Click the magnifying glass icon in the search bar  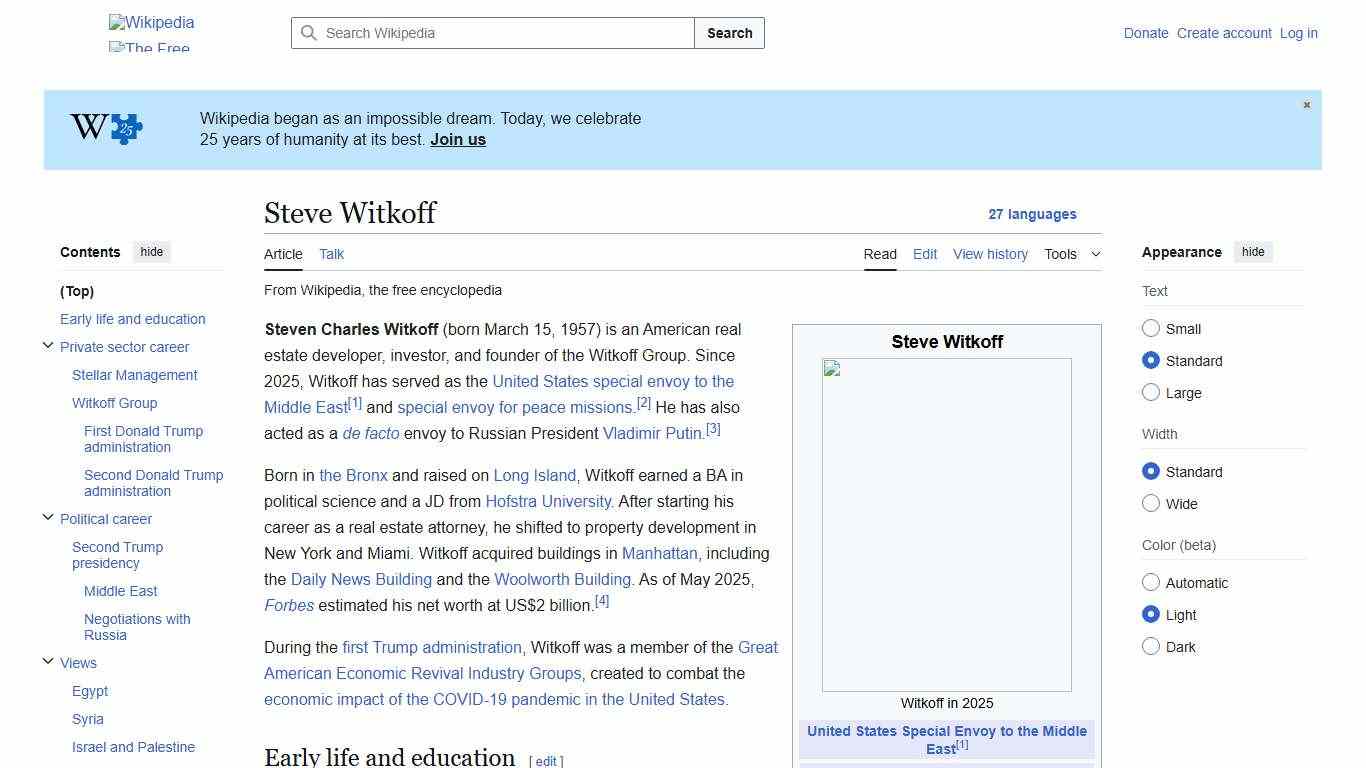coord(309,33)
